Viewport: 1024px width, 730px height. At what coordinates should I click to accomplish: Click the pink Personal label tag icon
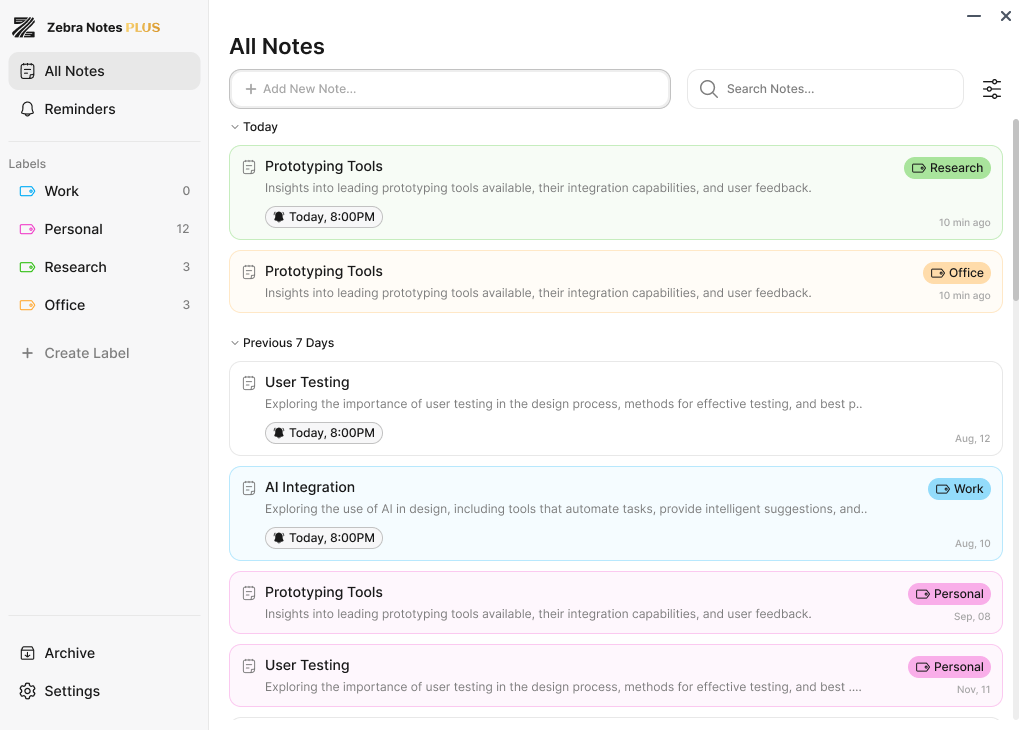click(27, 229)
